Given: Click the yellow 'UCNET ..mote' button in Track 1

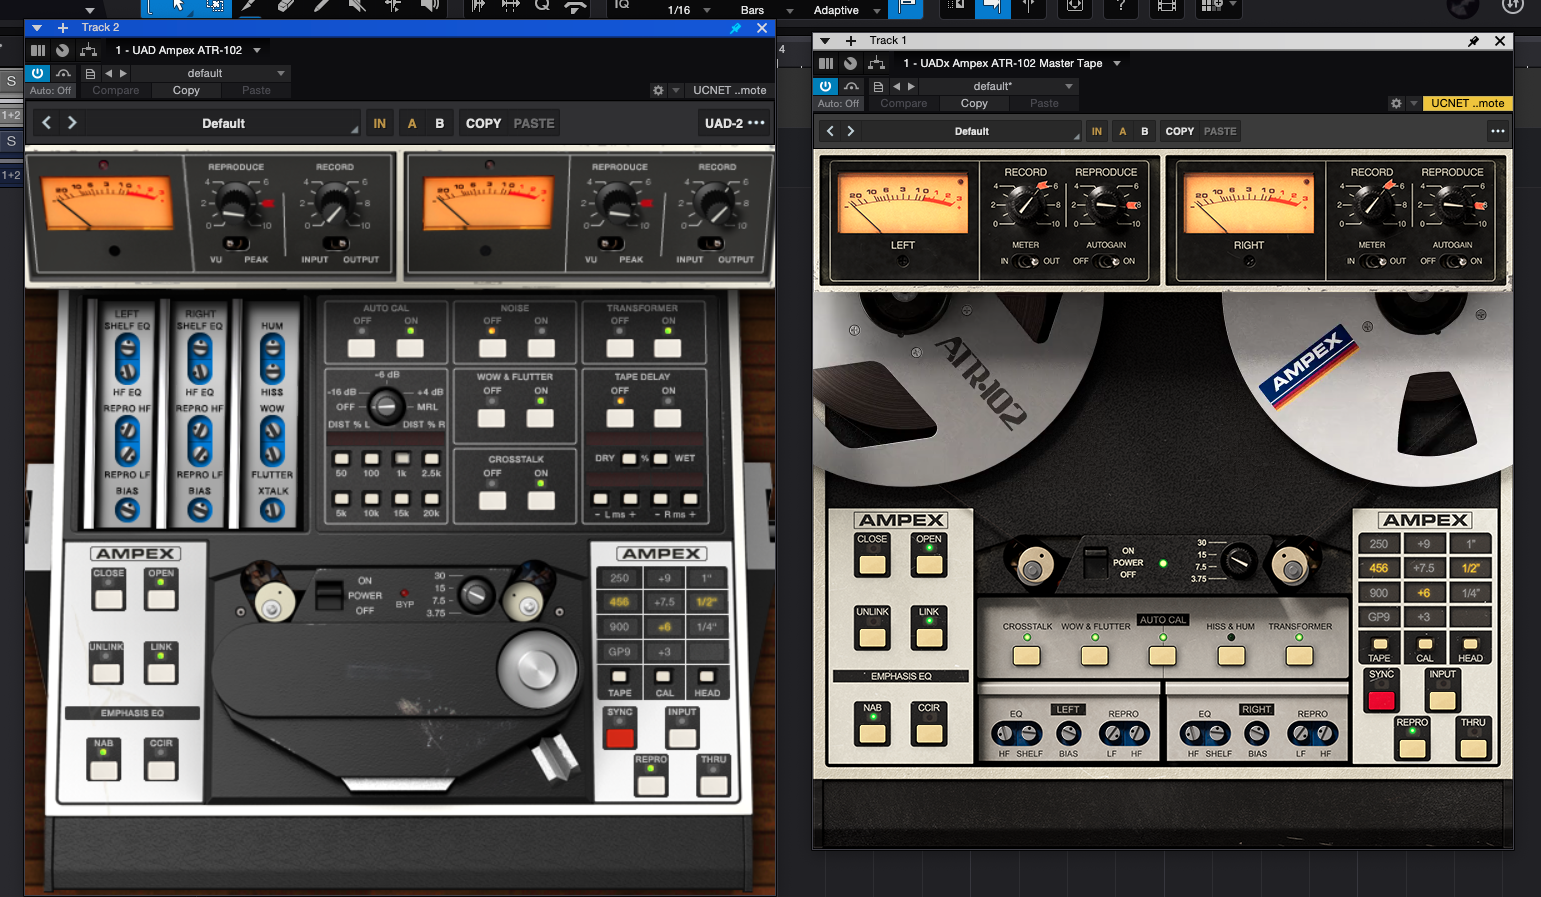Looking at the screenshot, I should (x=1467, y=103).
